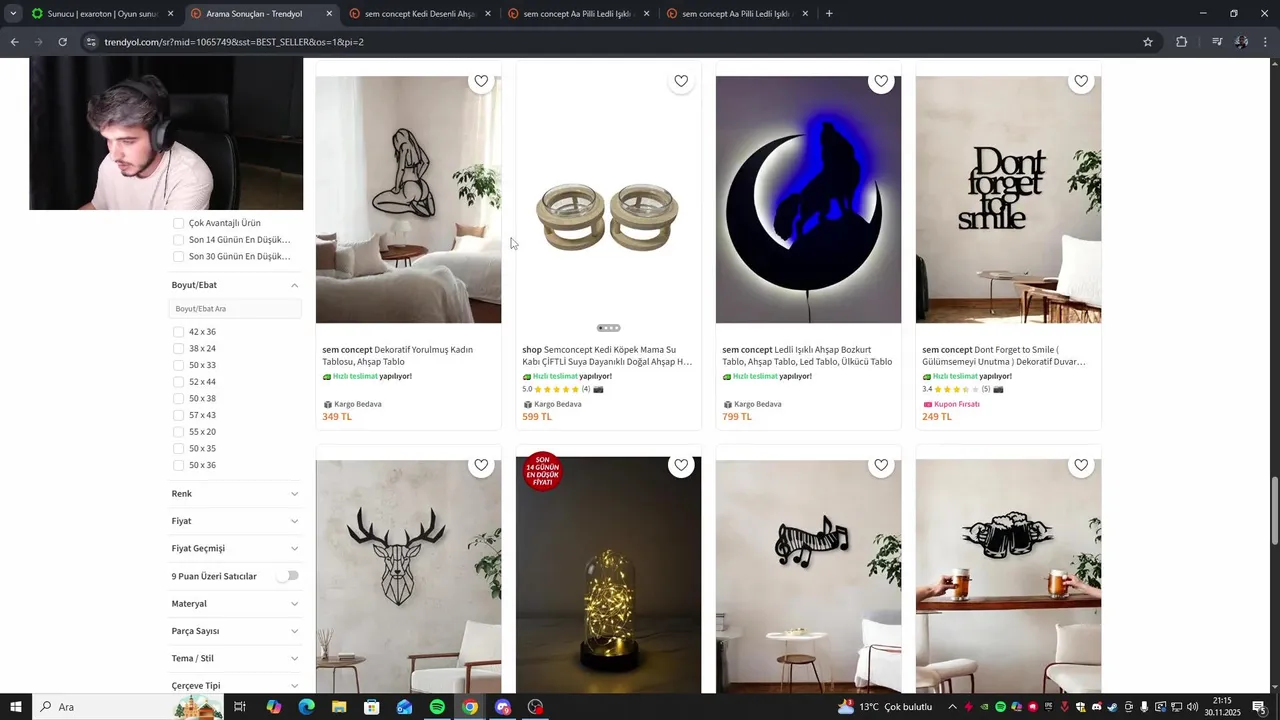This screenshot has height=720, width=1280.
Task: Open browser extensions puzzle icon
Action: click(1181, 42)
